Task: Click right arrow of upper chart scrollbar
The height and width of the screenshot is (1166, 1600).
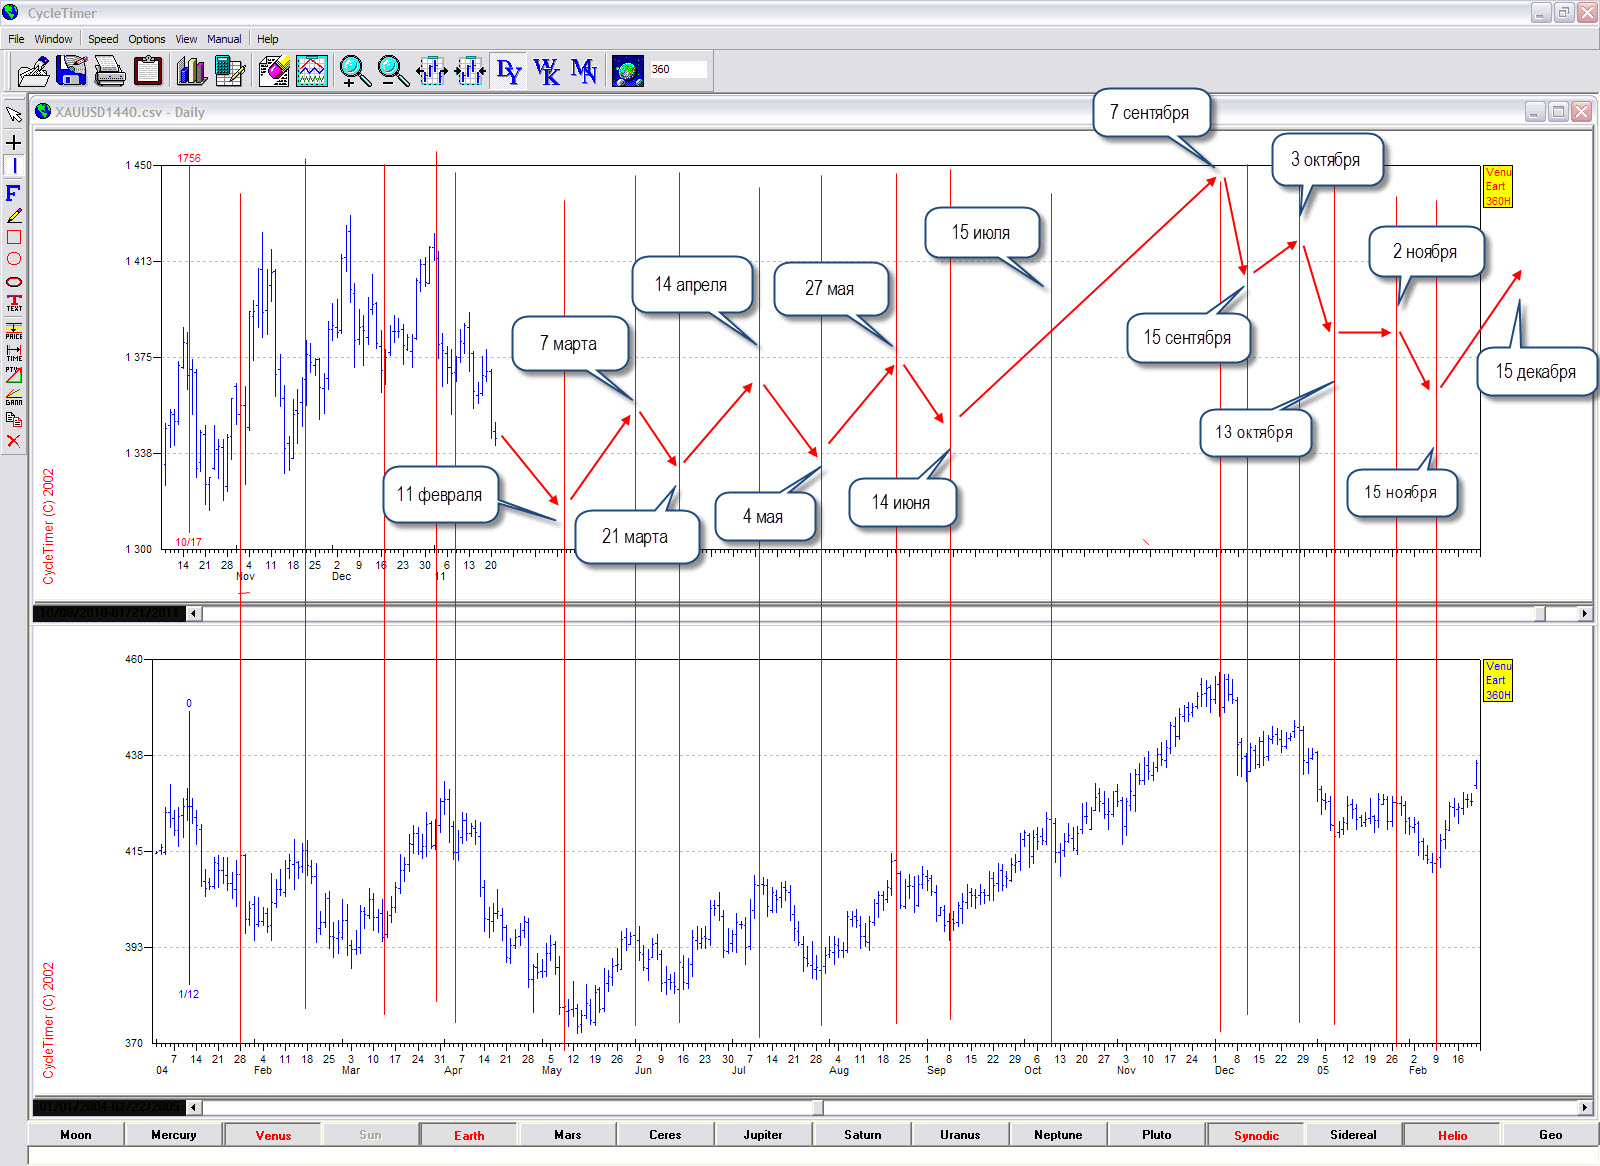Action: point(1584,613)
